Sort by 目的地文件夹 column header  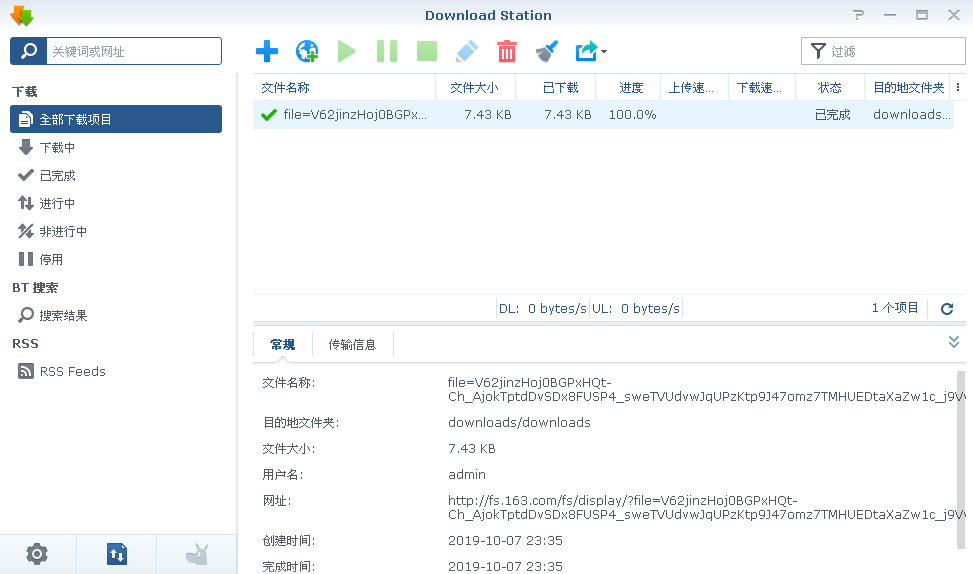(907, 87)
